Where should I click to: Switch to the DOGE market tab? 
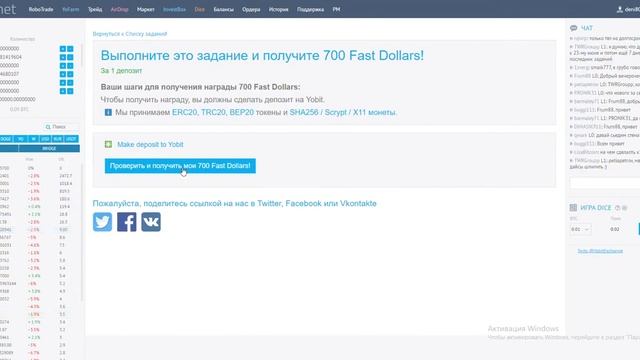coord(6,139)
